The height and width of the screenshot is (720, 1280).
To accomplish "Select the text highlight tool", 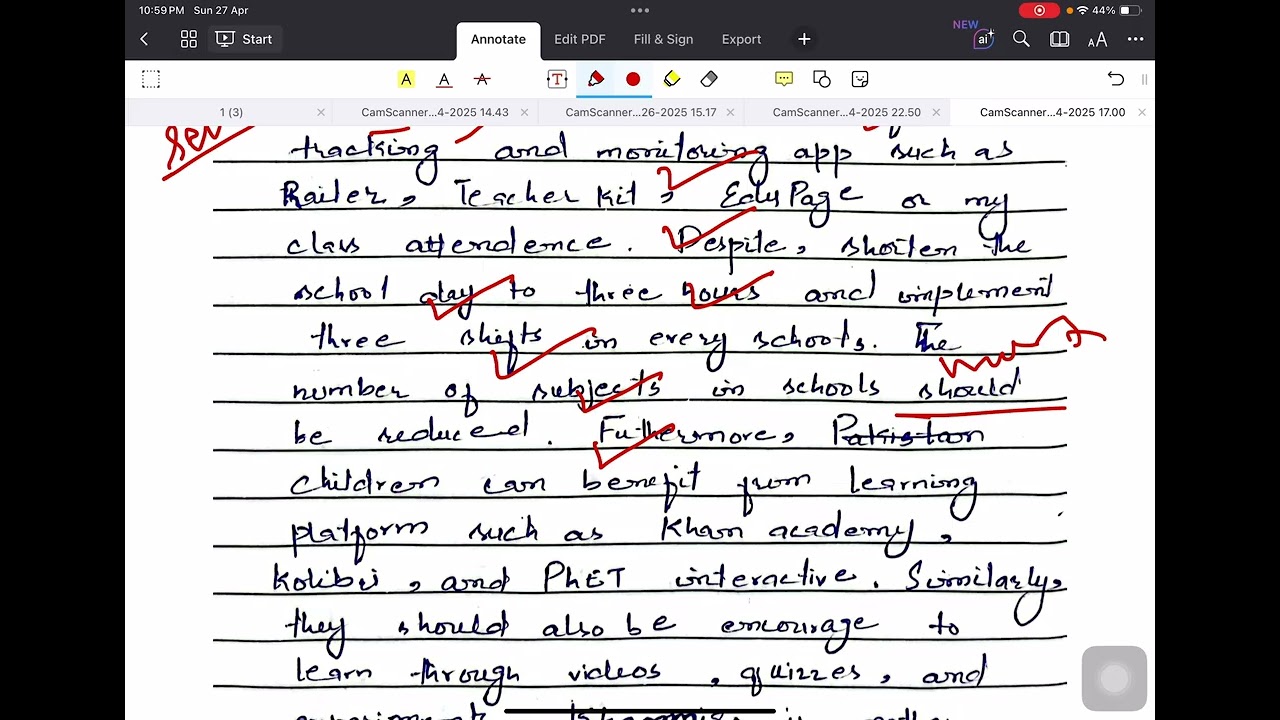I will coord(406,79).
